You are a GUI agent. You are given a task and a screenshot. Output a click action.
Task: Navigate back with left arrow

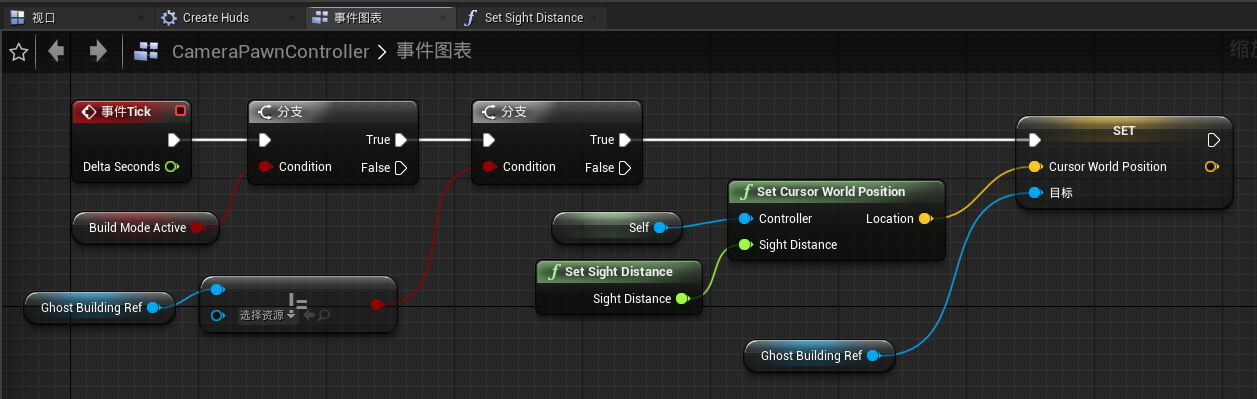pyautogui.click(x=56, y=51)
